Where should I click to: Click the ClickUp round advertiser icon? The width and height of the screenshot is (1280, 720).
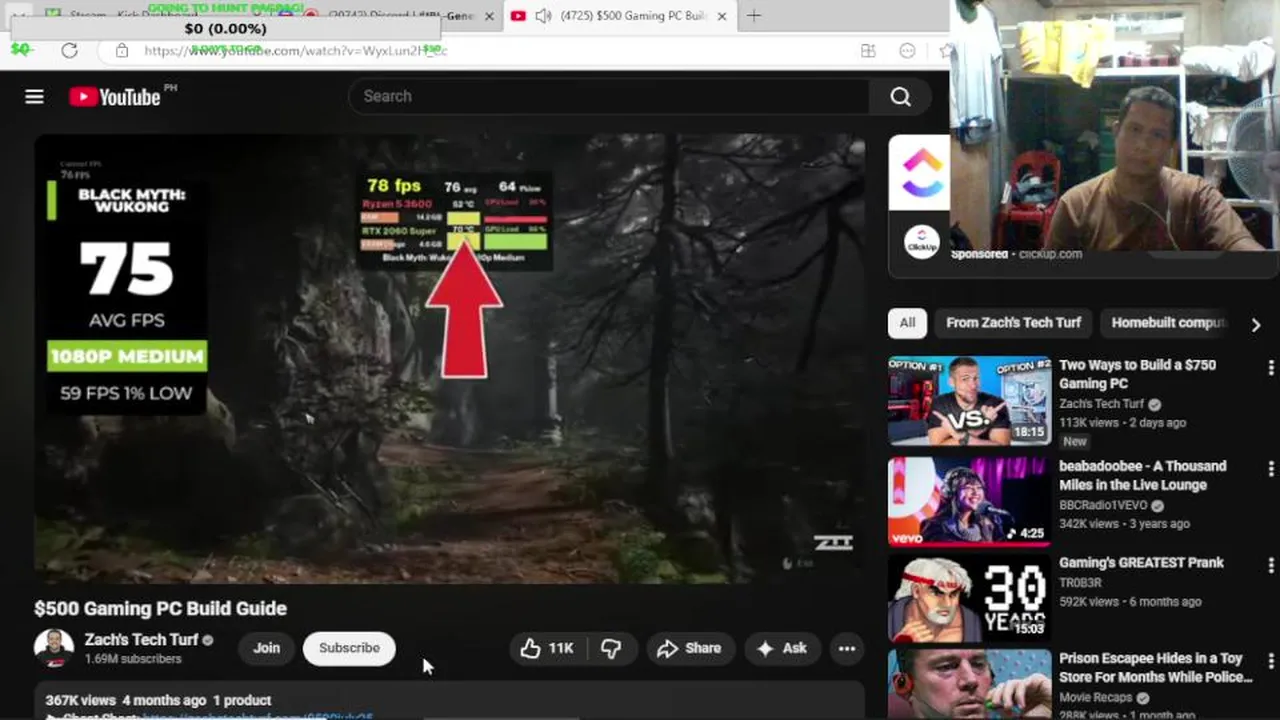[921, 241]
